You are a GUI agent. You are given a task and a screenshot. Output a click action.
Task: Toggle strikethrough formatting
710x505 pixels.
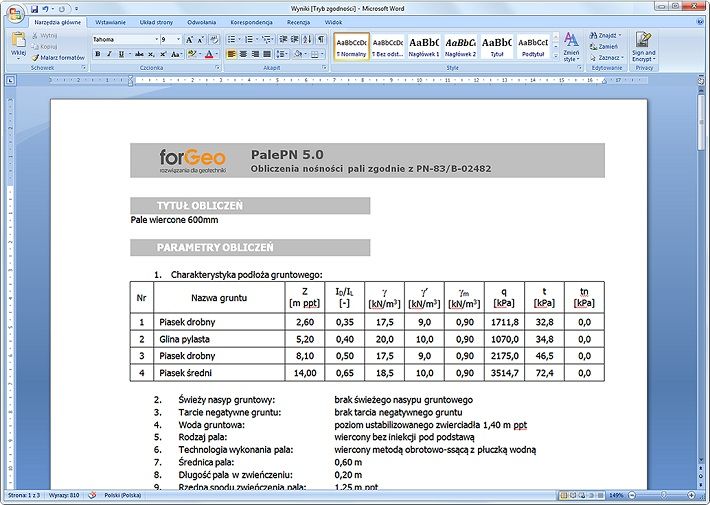tap(139, 54)
